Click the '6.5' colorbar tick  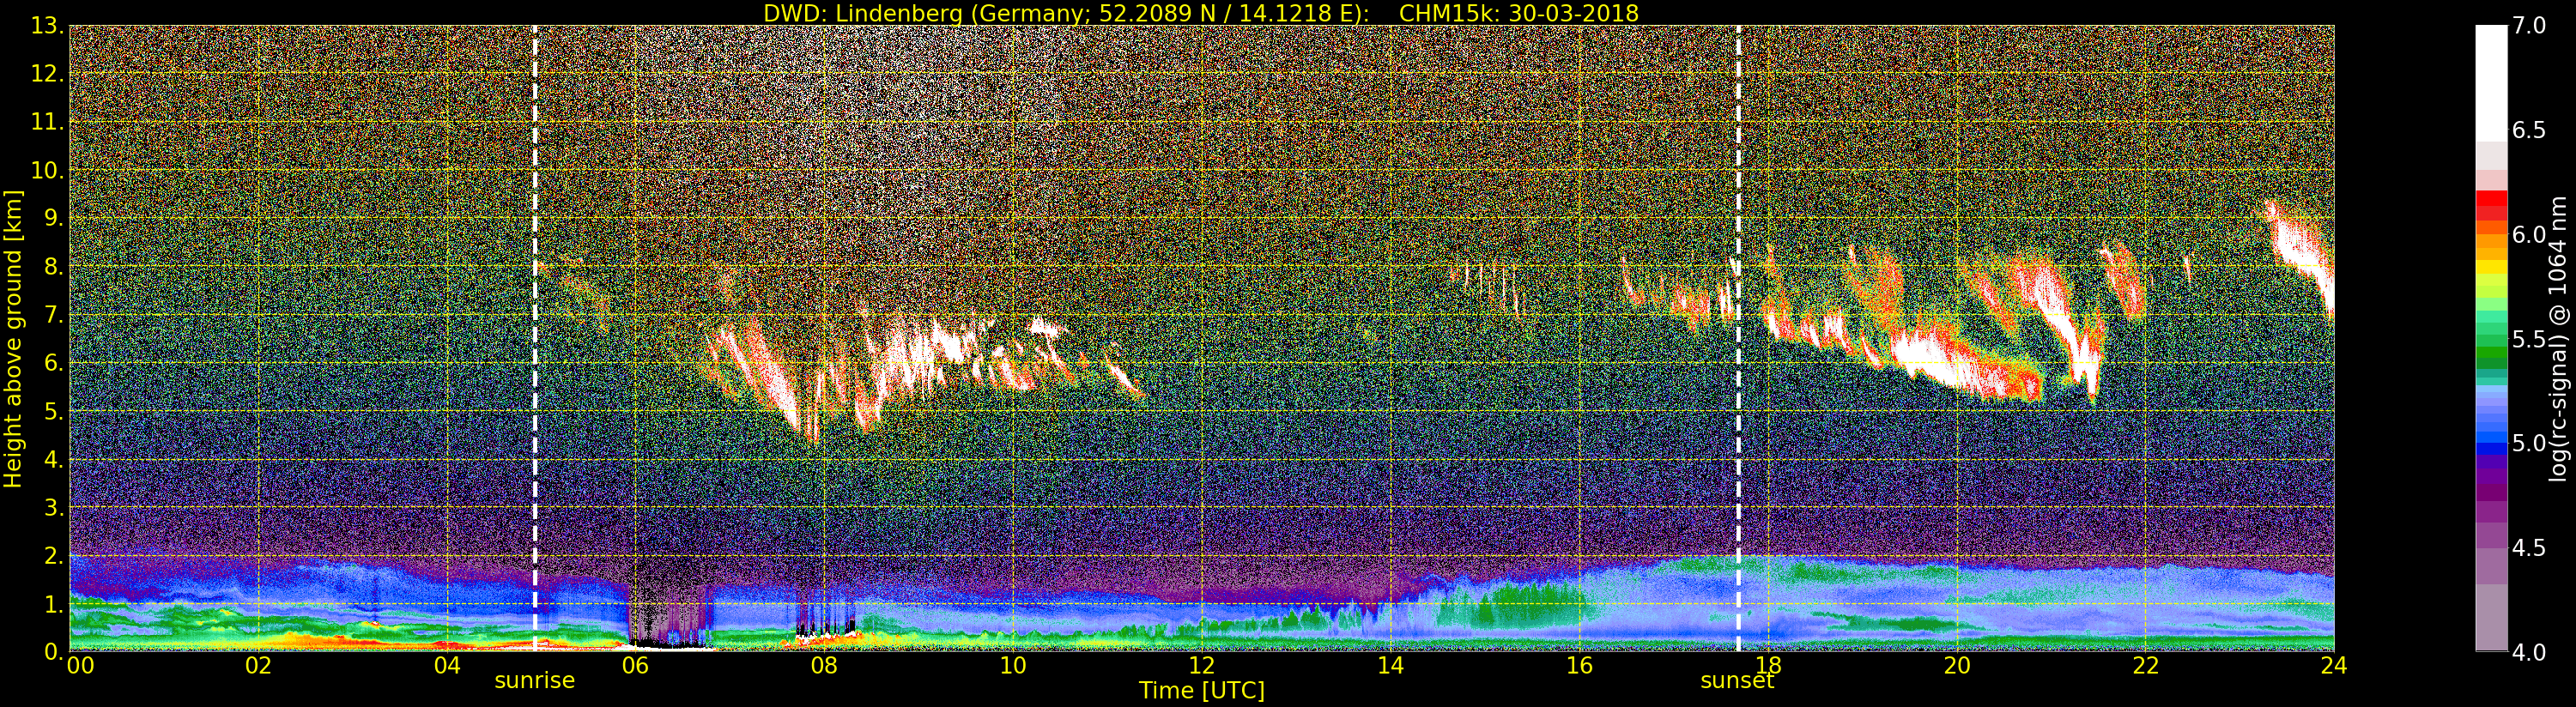[x=2529, y=130]
